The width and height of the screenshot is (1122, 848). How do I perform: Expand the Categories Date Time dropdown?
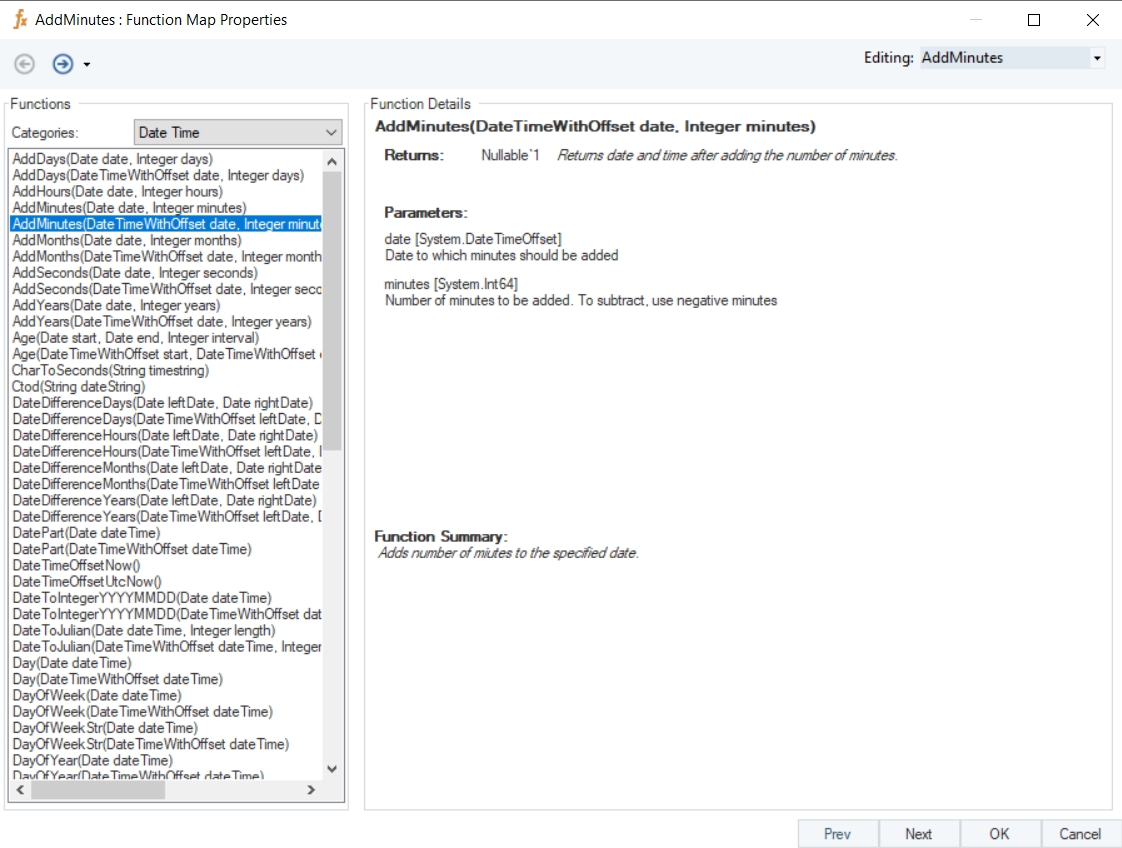pos(331,132)
